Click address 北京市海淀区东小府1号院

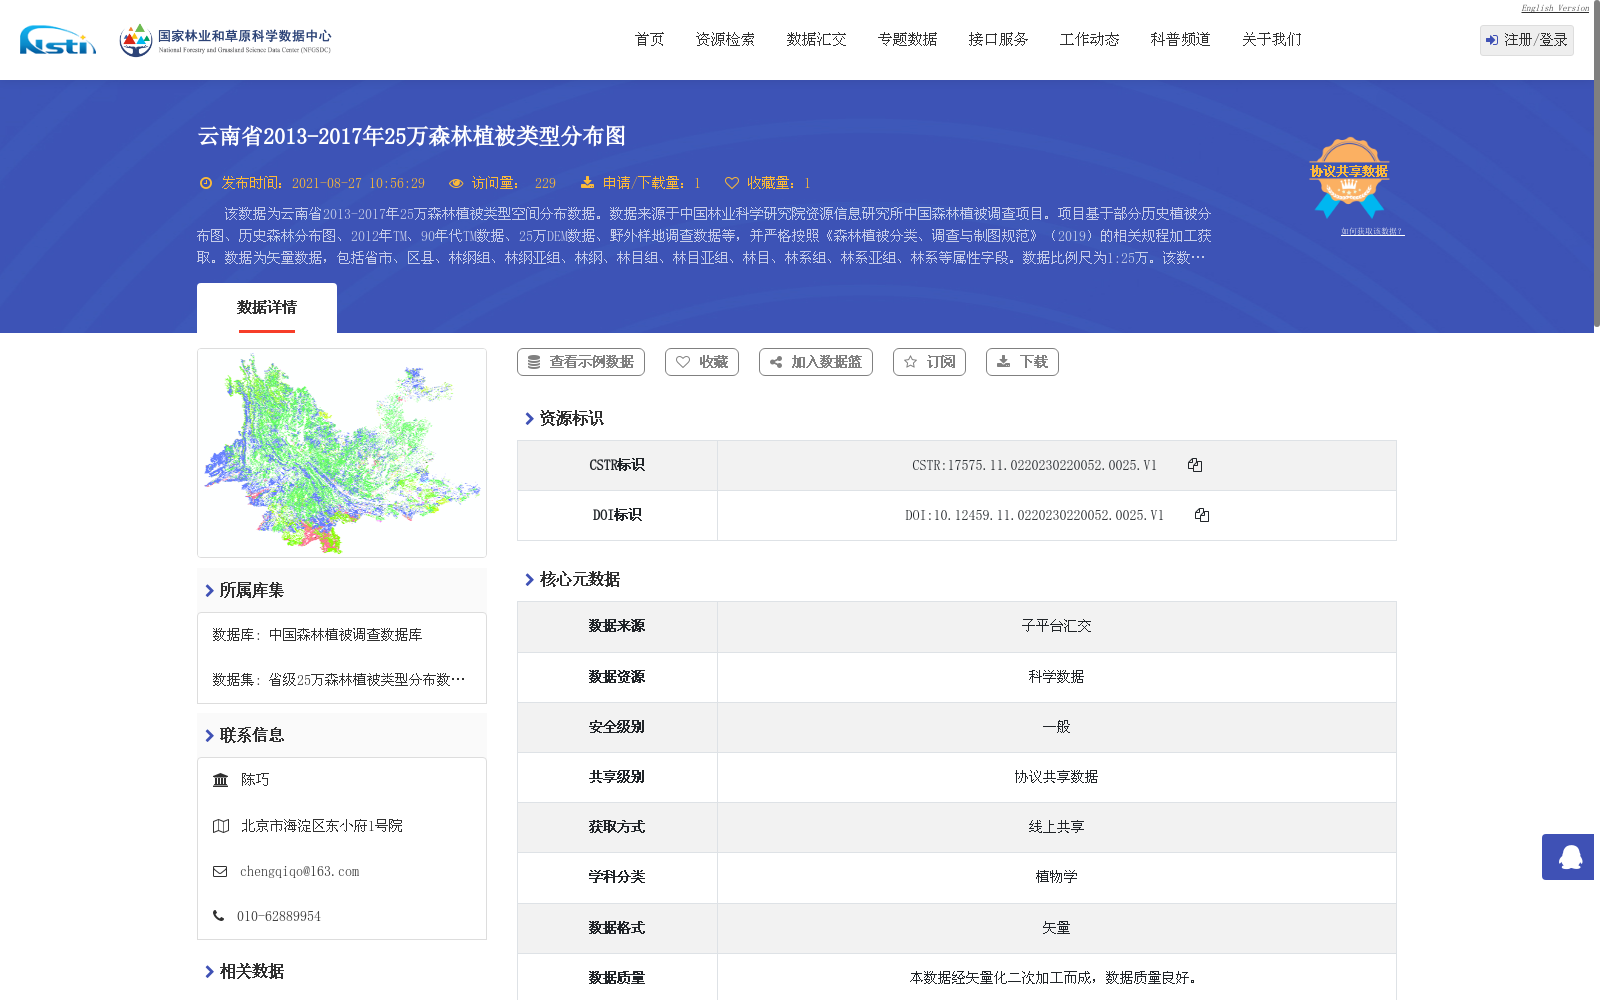[321, 826]
